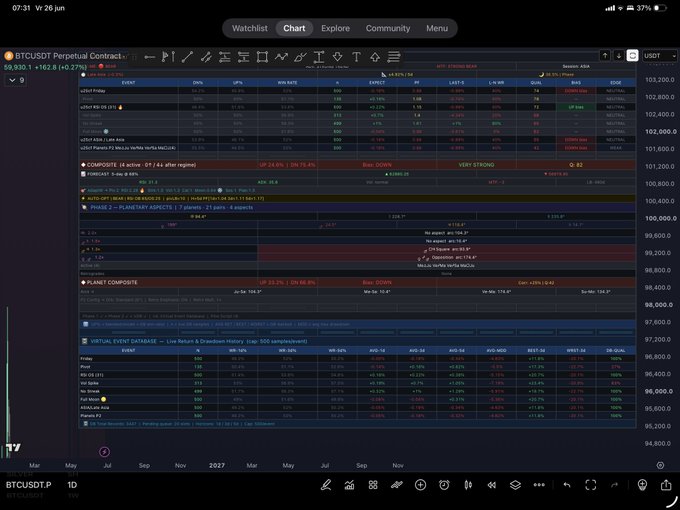Click the Full Moon database row

[358, 399]
